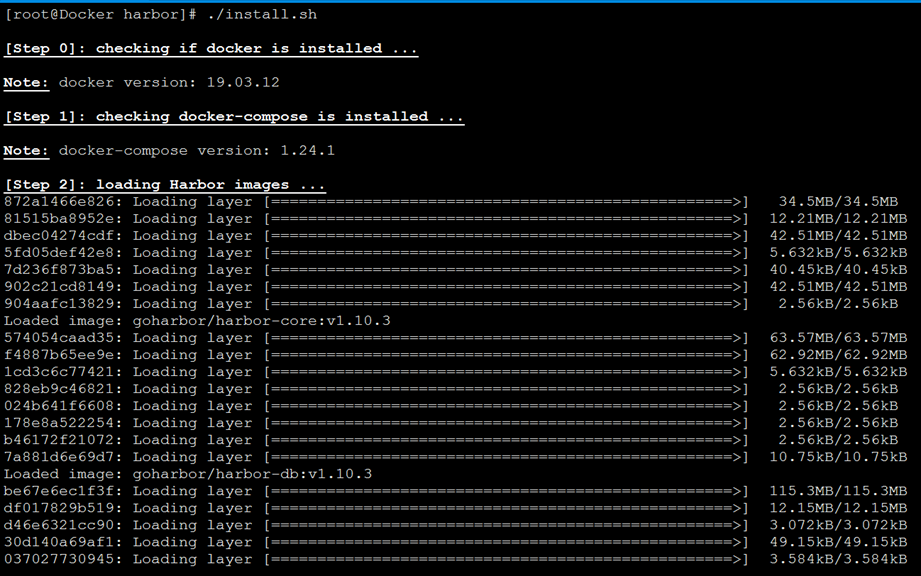
Task: Click the ./install.sh command text
Action: point(262,14)
